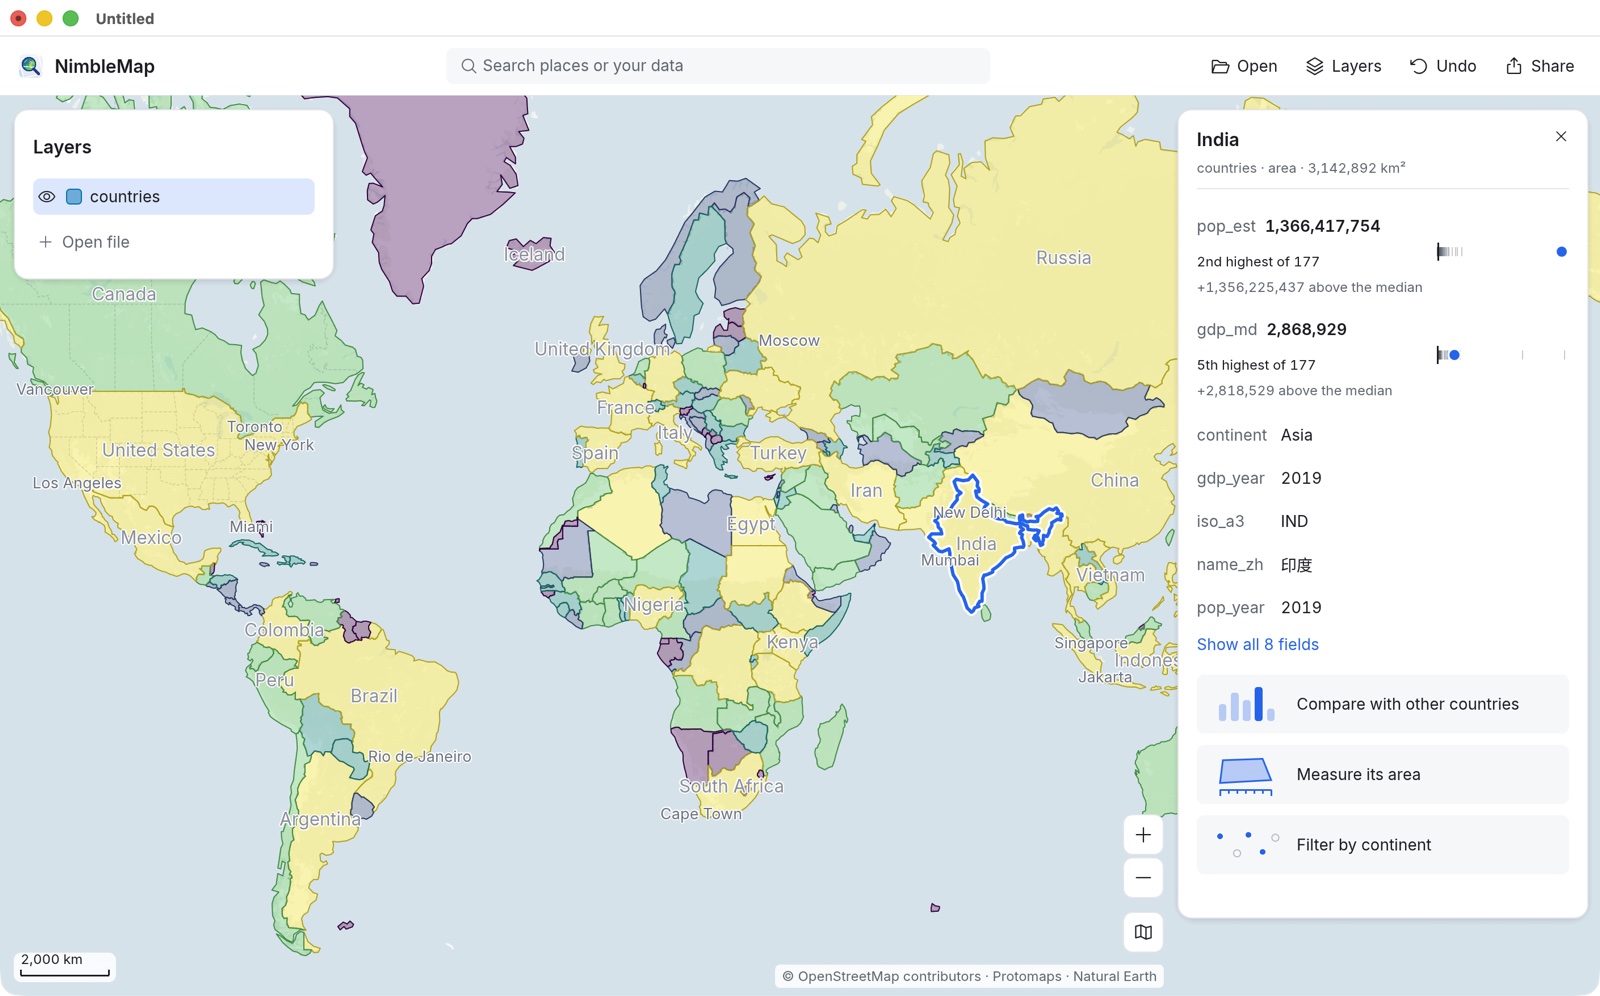Click the Egypt map label
Screen dimensions: 1600x996
(x=750, y=524)
